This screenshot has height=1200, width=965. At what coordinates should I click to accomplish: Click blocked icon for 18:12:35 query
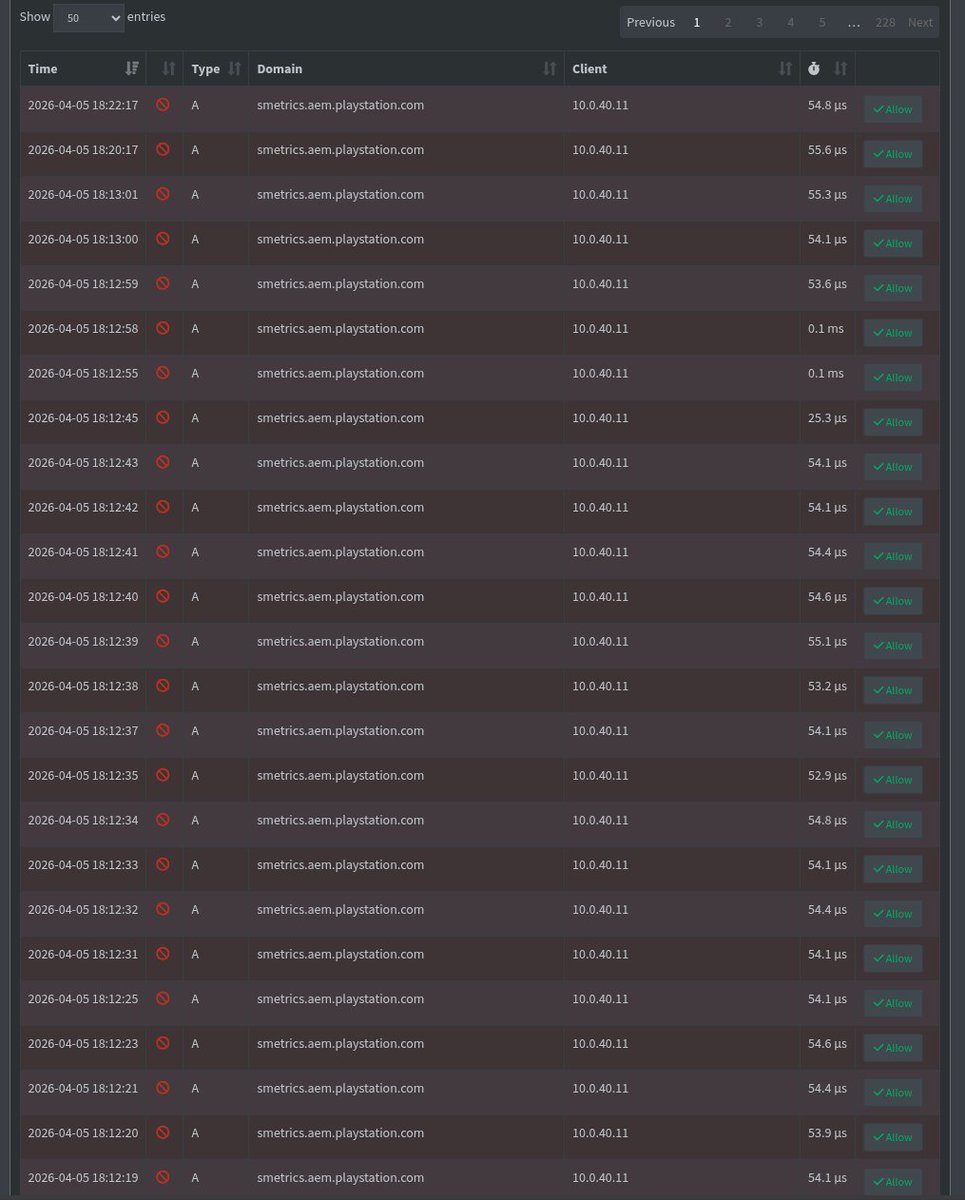[163, 774]
